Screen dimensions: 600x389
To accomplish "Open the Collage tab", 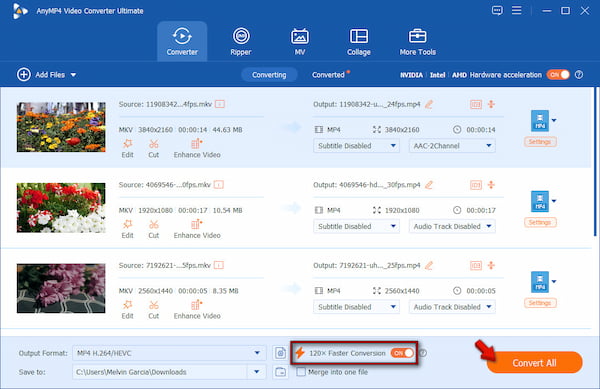I will click(359, 41).
